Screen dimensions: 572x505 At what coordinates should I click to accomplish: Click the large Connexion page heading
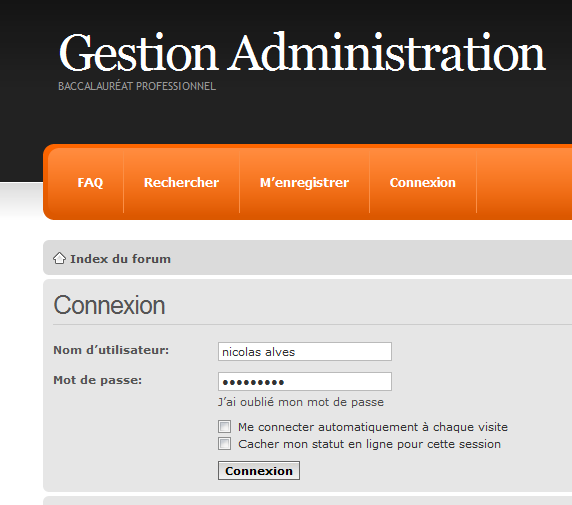[109, 305]
